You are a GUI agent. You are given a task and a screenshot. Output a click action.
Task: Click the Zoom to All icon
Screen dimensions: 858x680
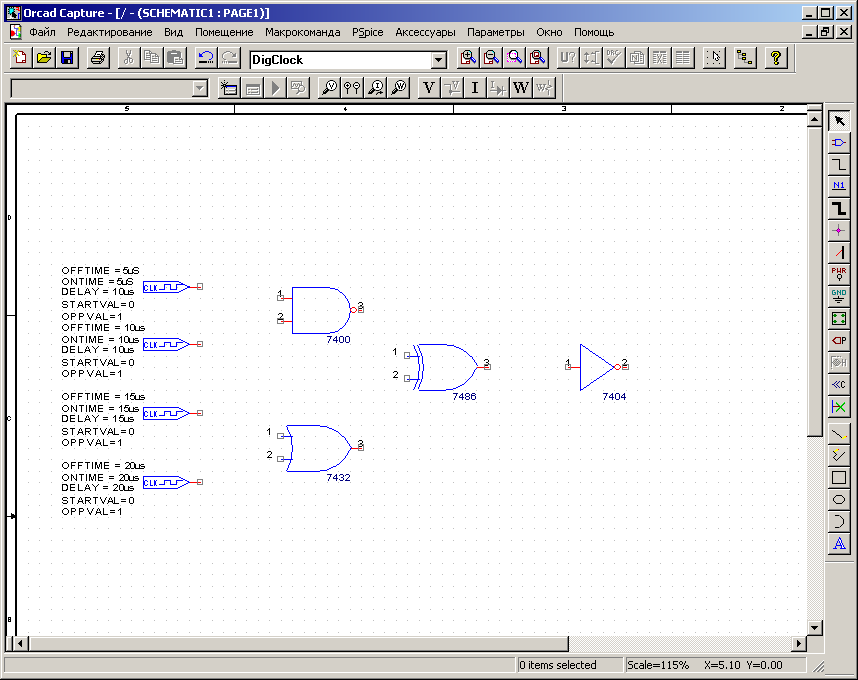[537, 57]
